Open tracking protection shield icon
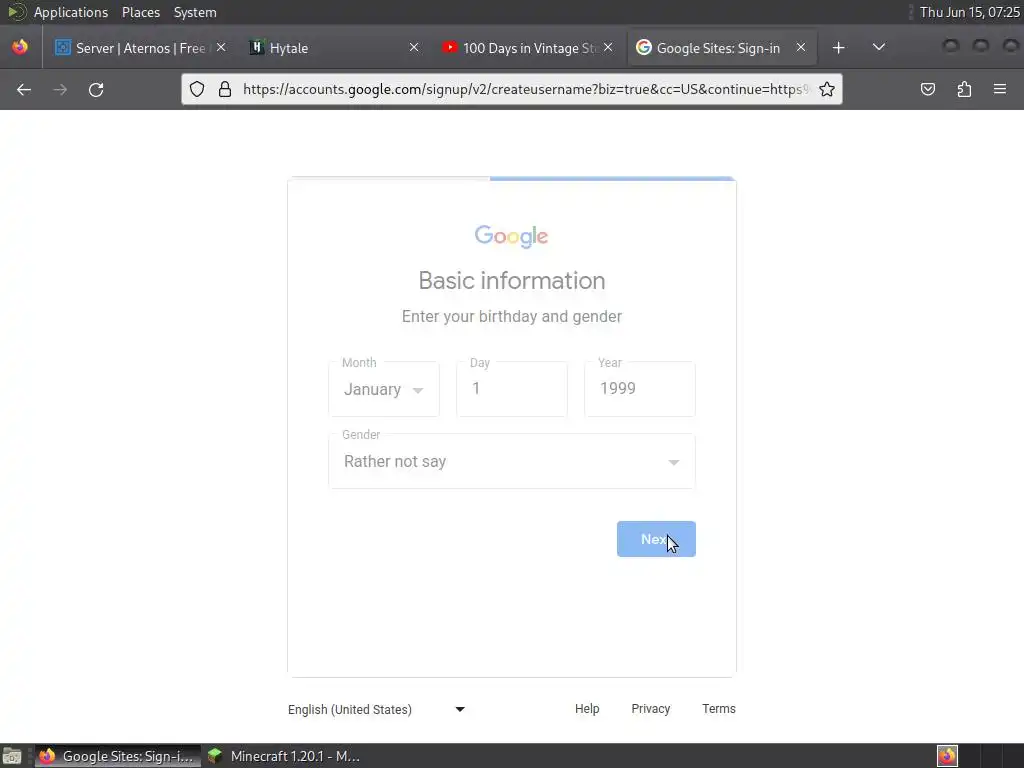The width and height of the screenshot is (1024, 768). 197,89
